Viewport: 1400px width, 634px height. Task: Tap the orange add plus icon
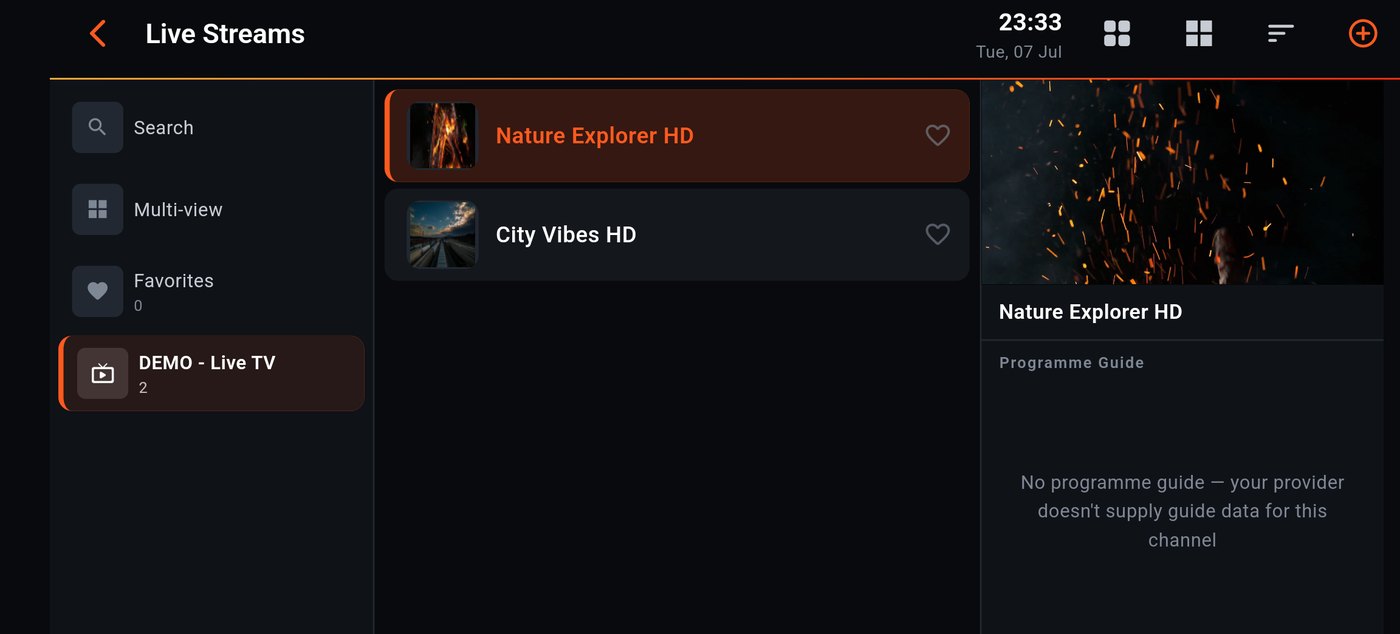pyautogui.click(x=1363, y=34)
